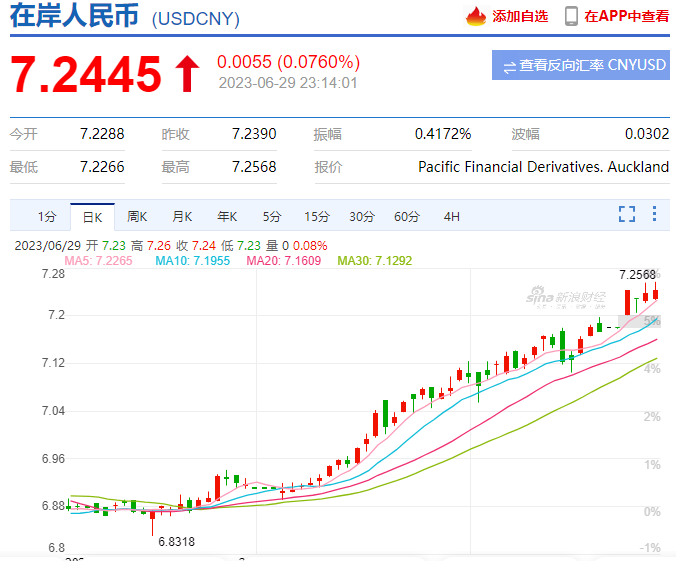Open the three-dot chart options menu
The height and width of the screenshot is (561, 676).
[654, 213]
